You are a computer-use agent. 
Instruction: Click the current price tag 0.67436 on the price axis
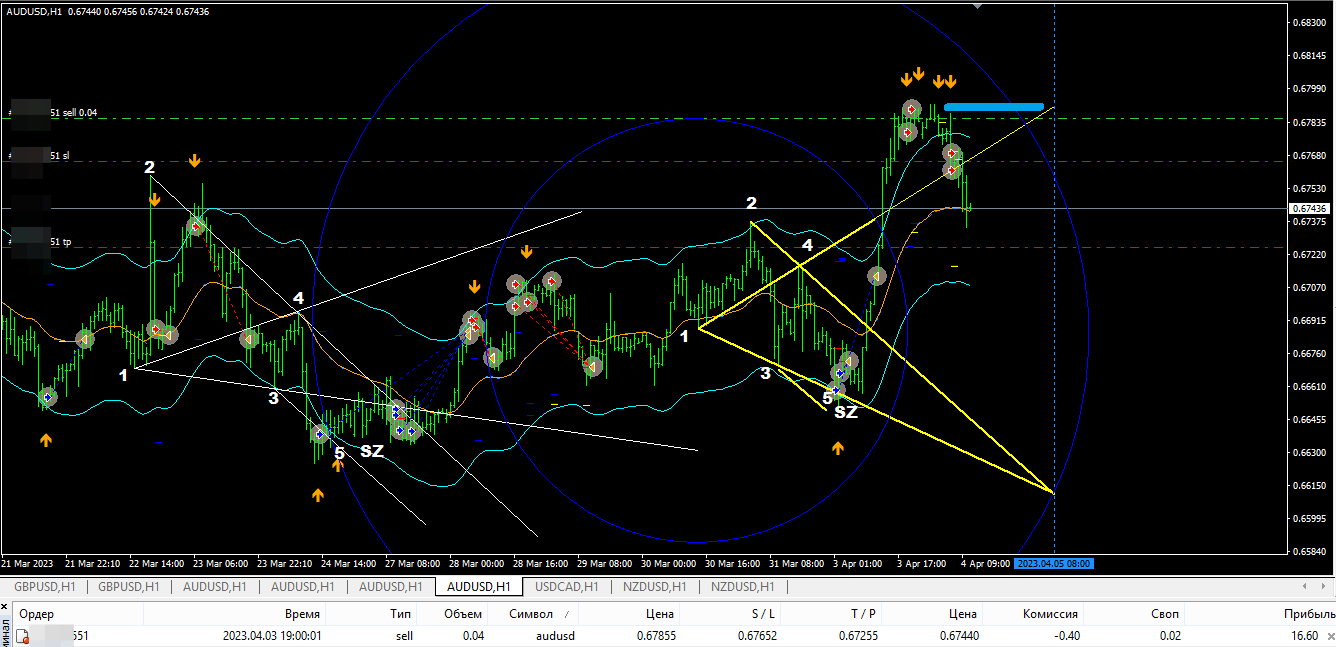(x=1308, y=208)
